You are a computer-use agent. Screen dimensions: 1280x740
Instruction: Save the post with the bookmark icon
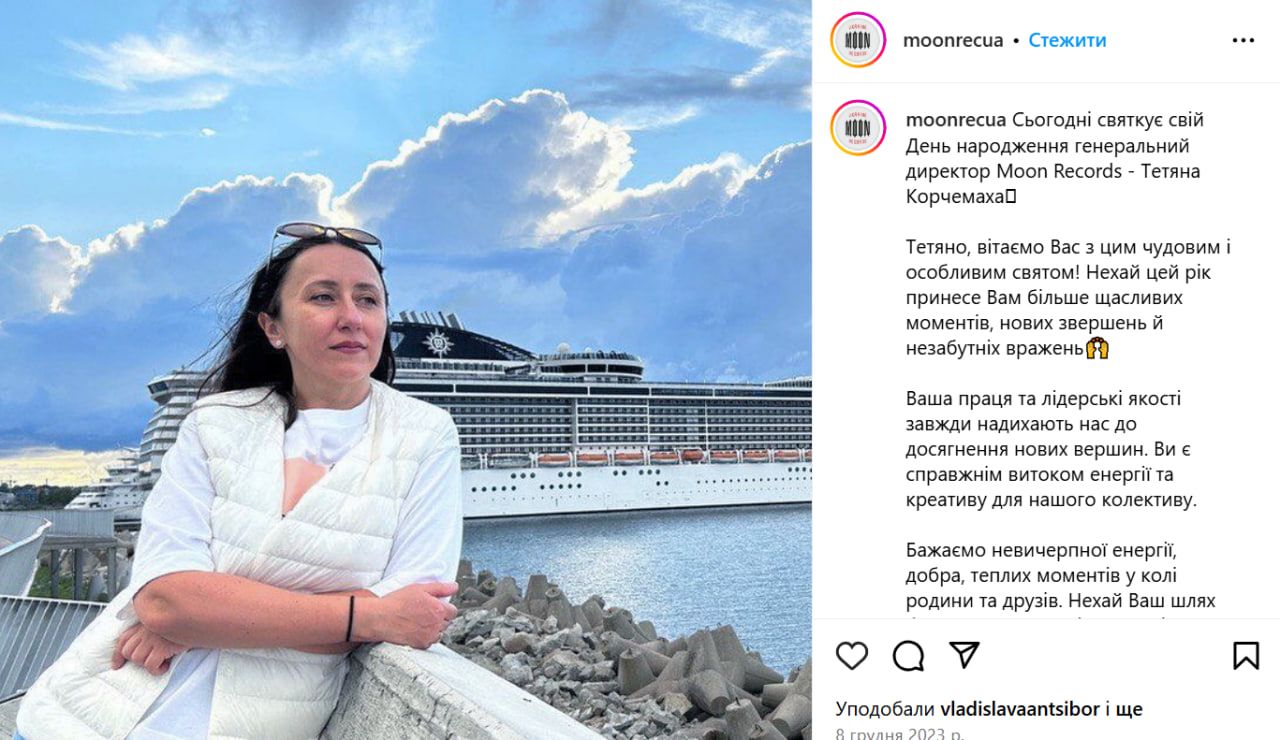pos(1246,656)
